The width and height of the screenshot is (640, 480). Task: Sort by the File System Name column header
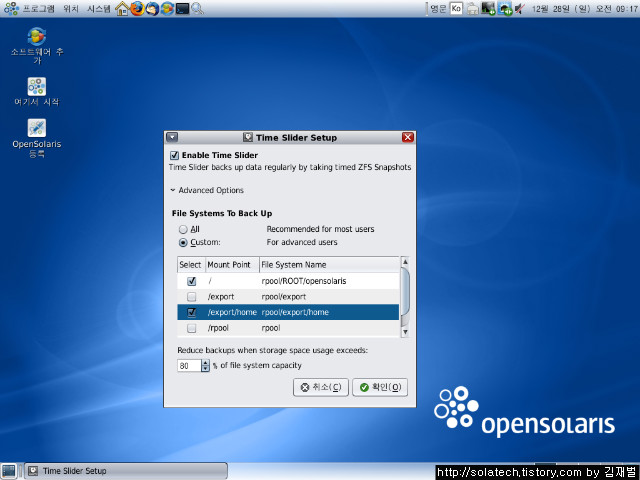[329, 265]
